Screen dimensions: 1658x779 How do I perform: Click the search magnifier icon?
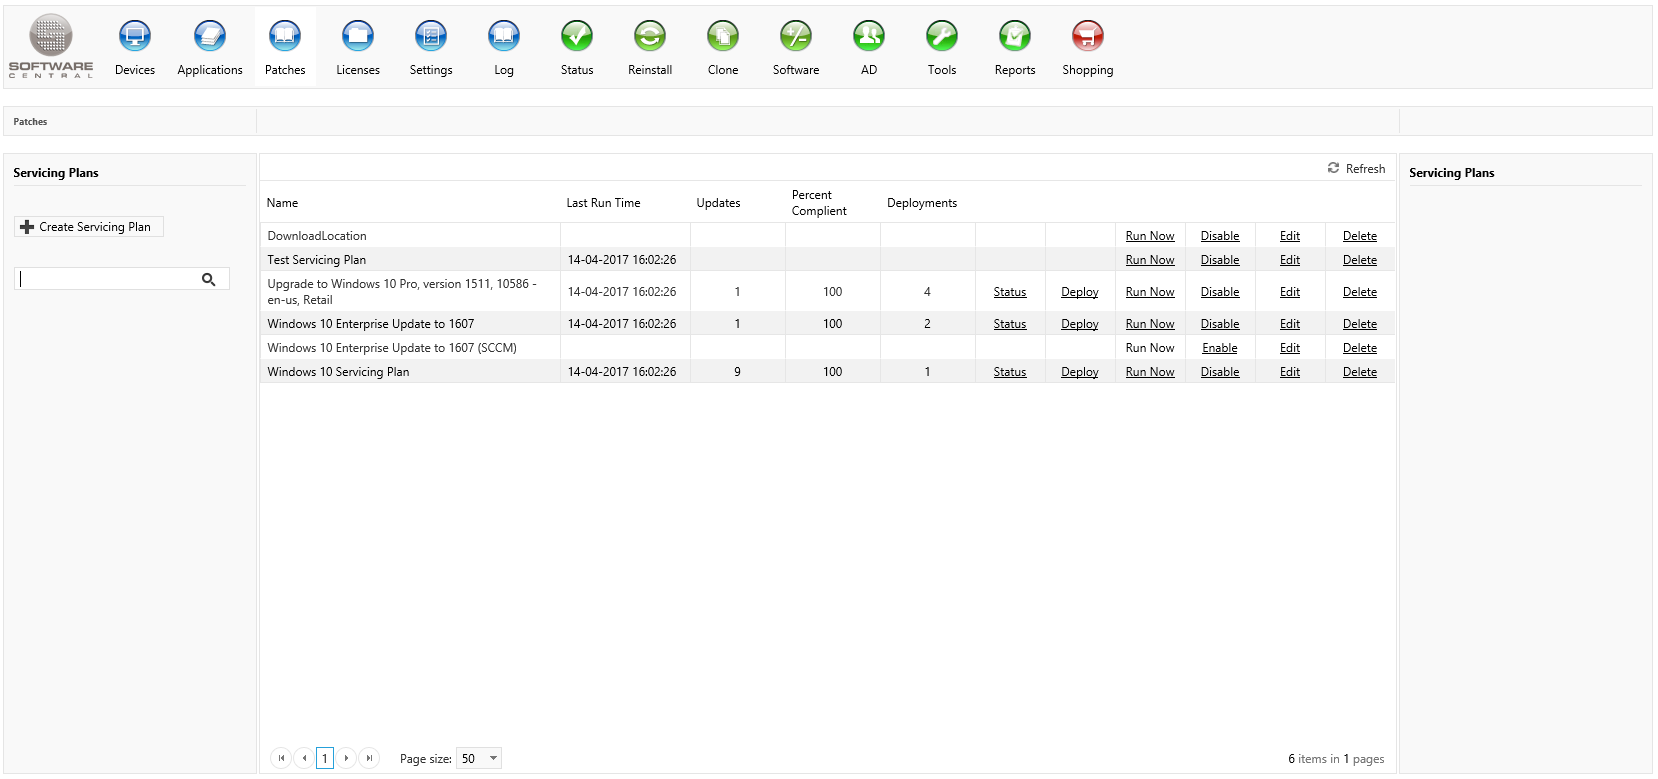pyautogui.click(x=209, y=280)
